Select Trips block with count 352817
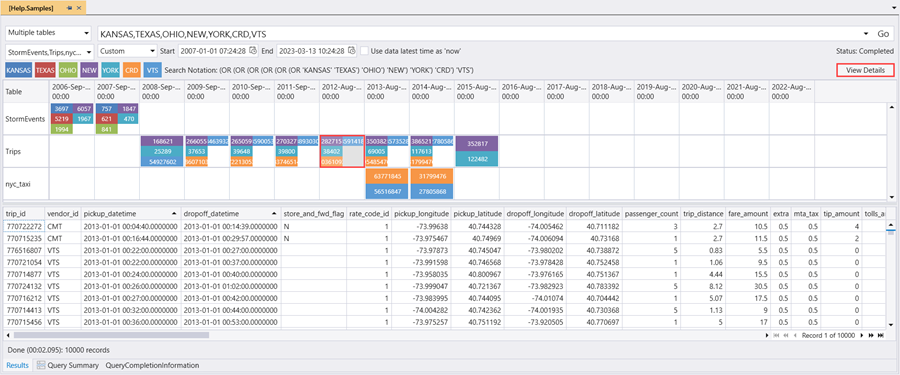Viewport: 900px width, 375px height. pyautogui.click(x=477, y=144)
